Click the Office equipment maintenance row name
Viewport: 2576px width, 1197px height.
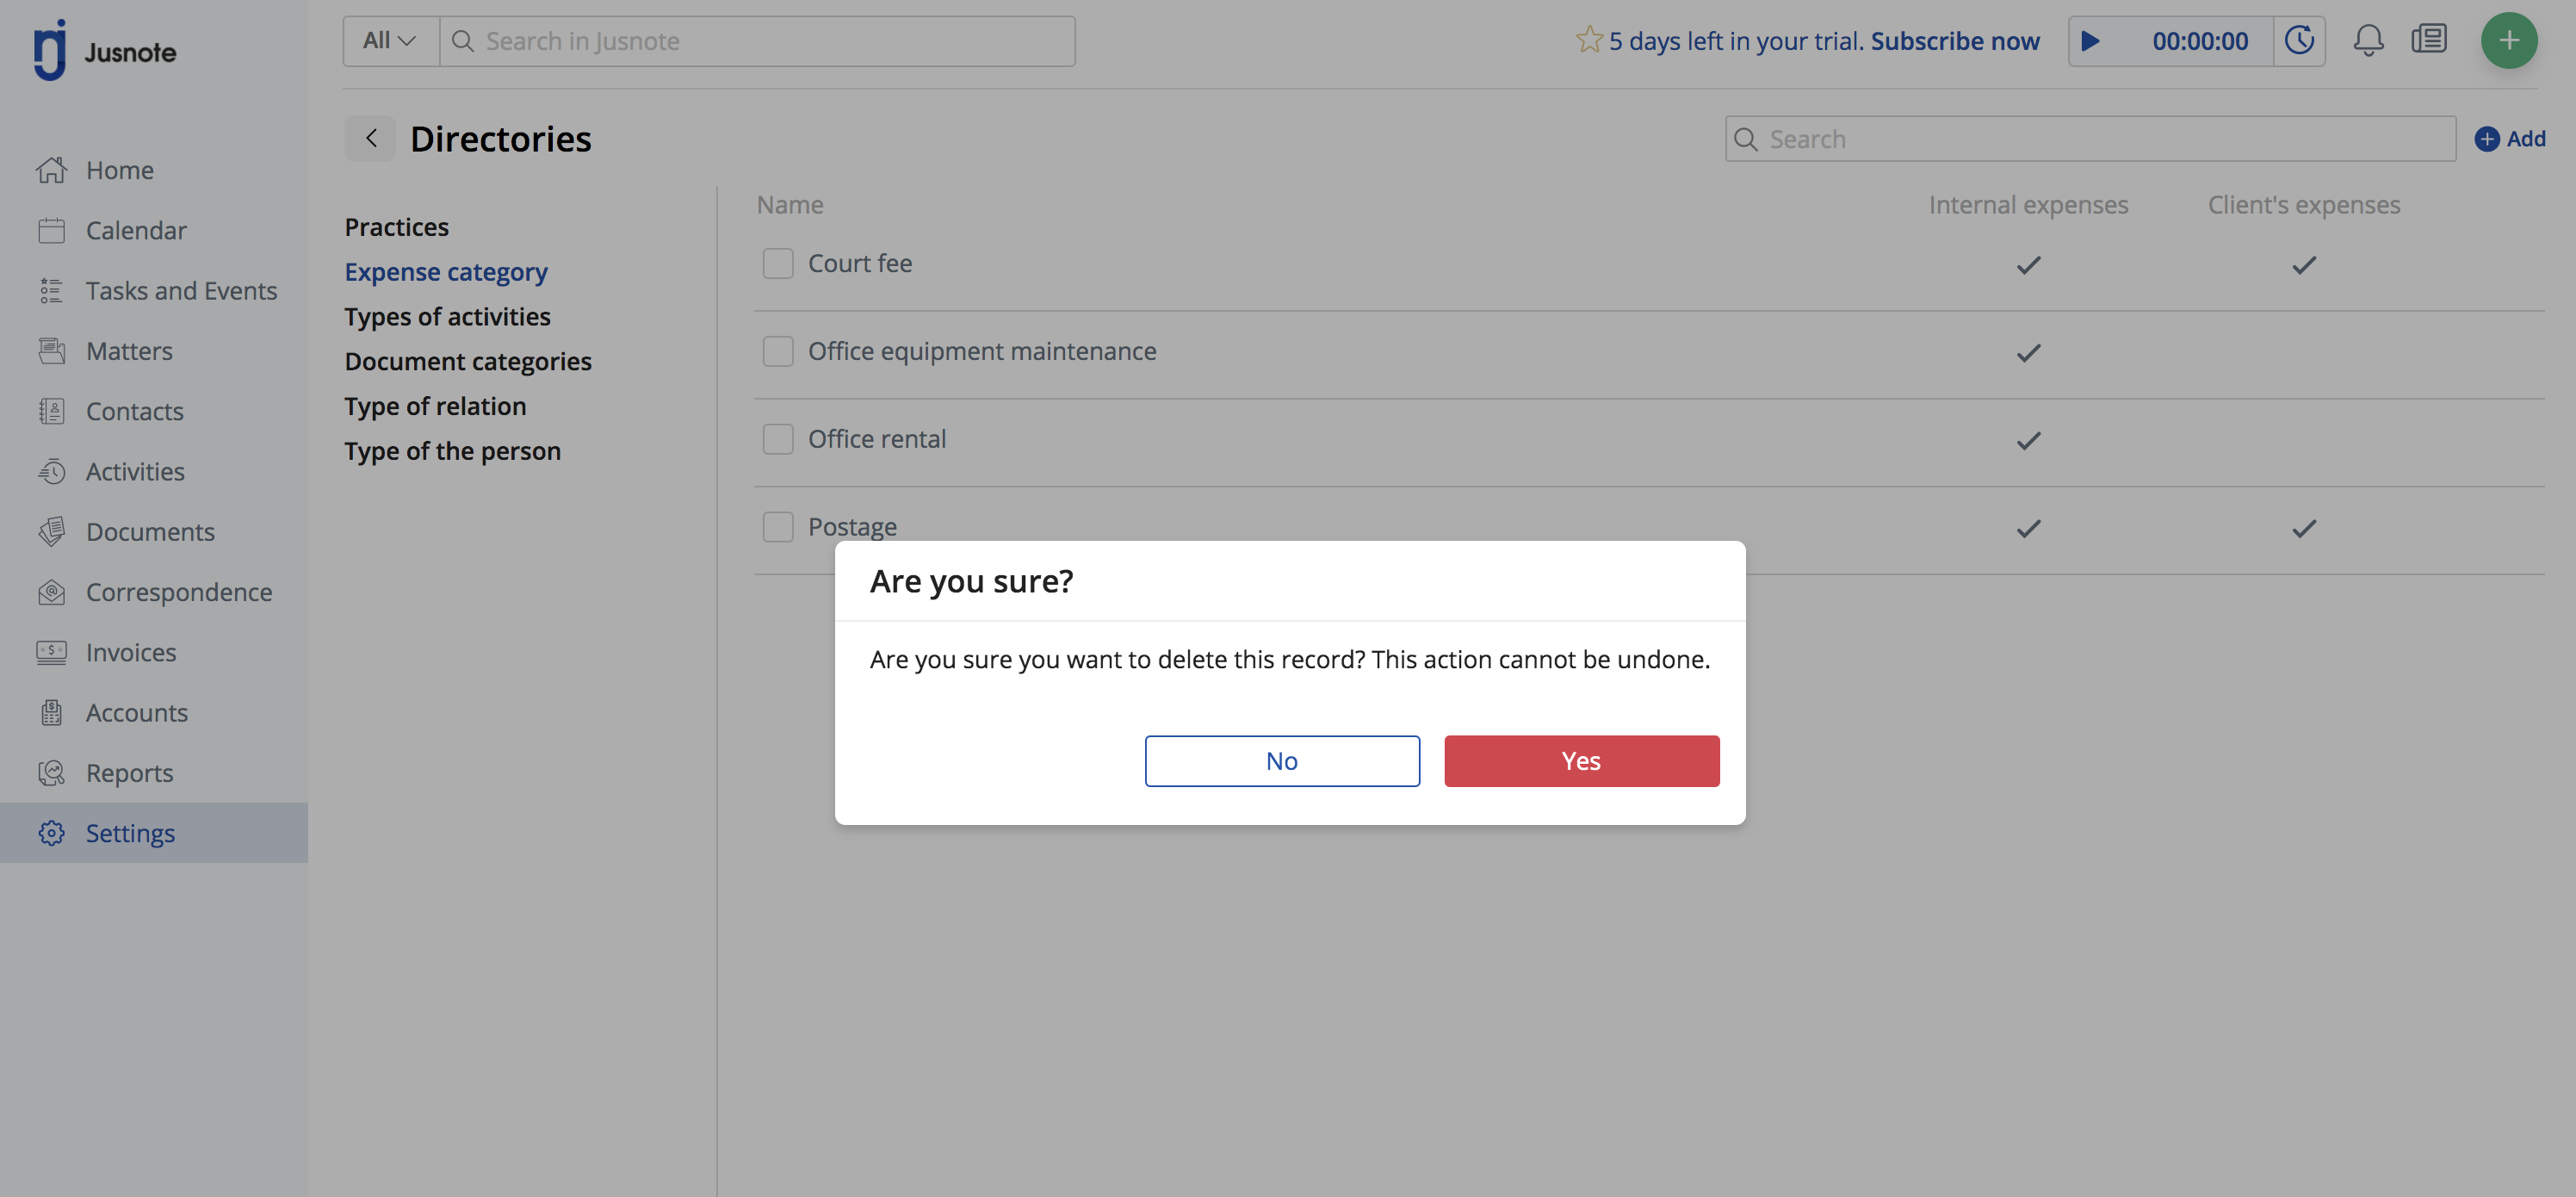982,351
